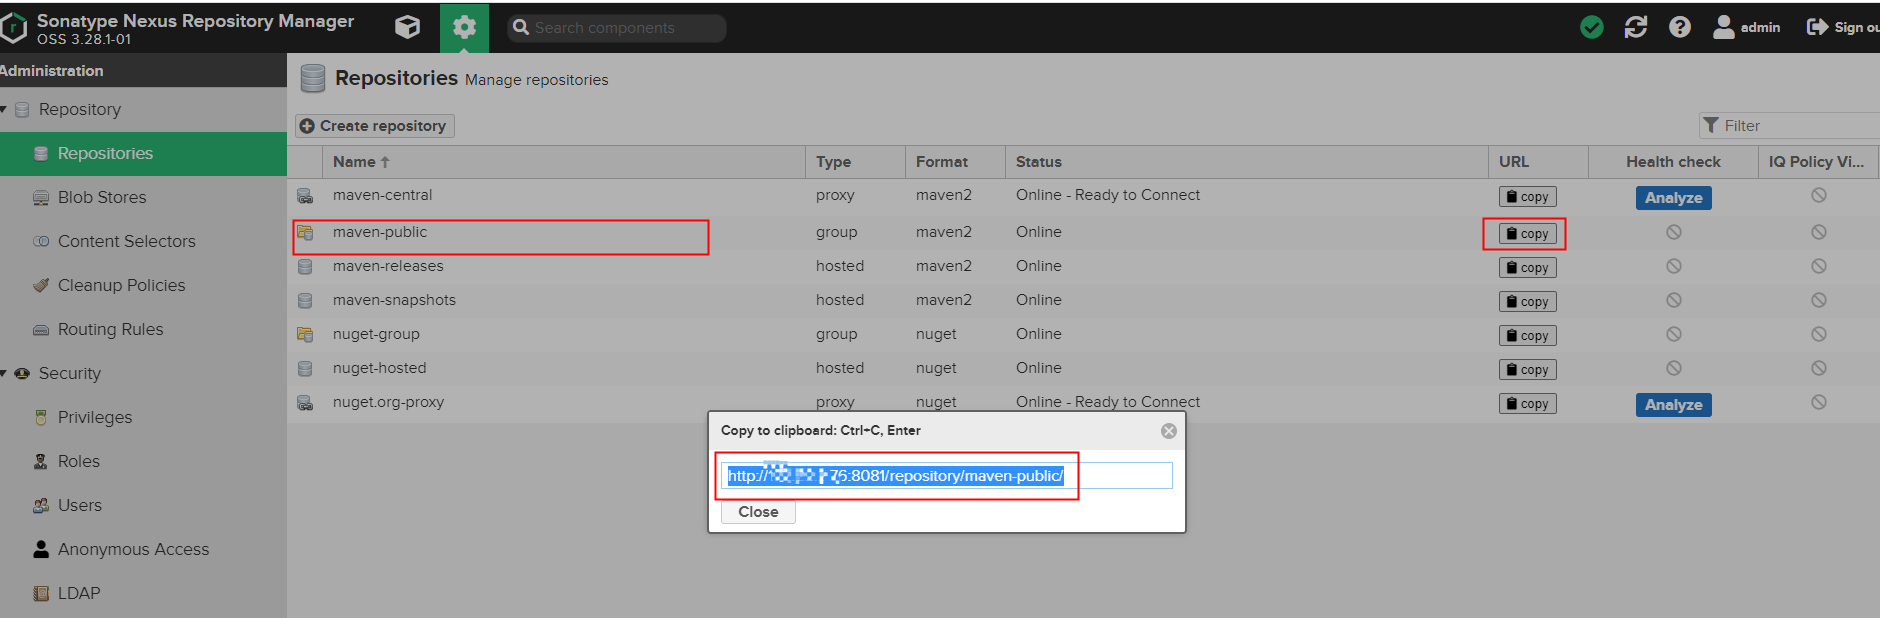Click the refresh icon in header
Viewport: 1880px width, 618px height.
(1635, 27)
